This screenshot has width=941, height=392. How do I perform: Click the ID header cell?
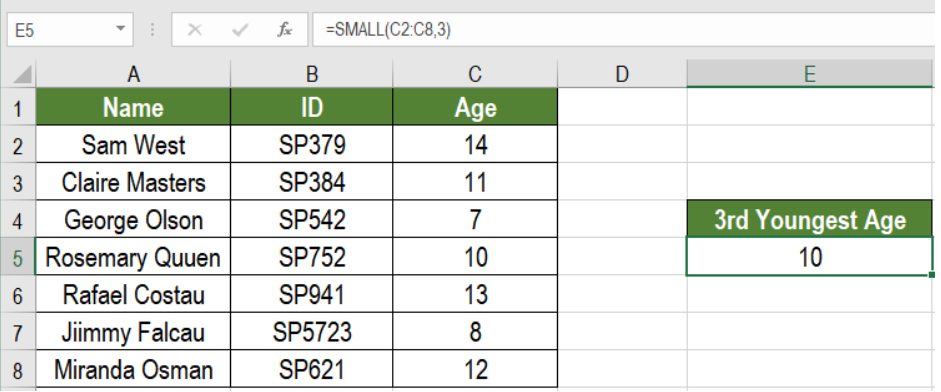(312, 107)
